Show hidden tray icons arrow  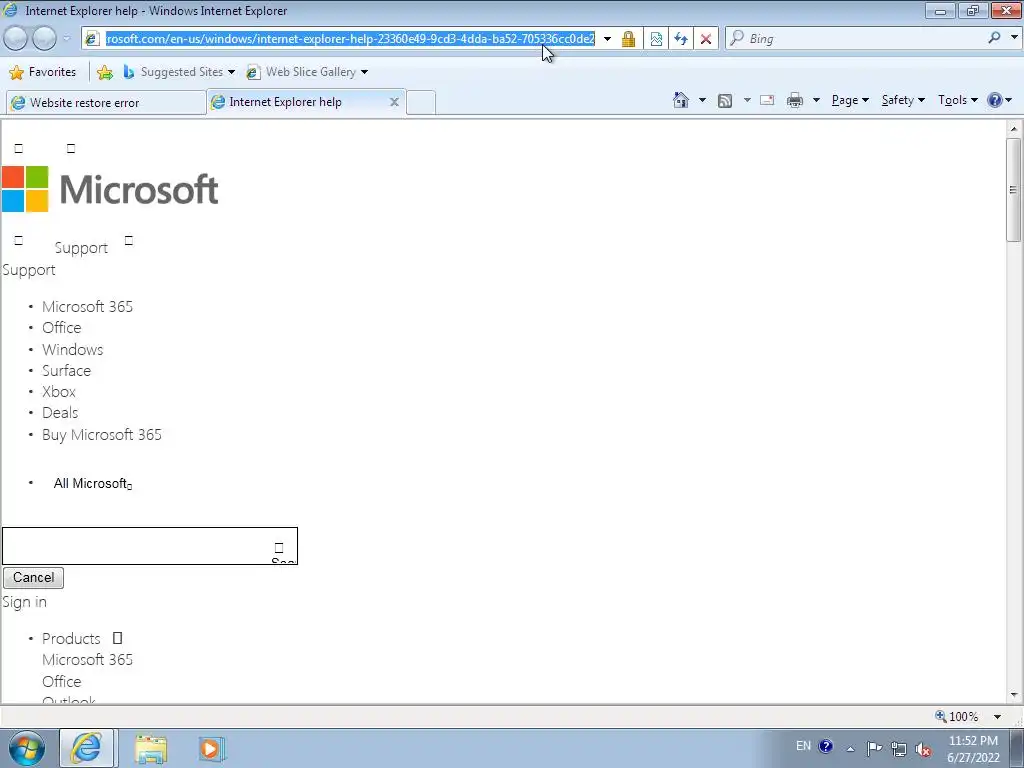pos(850,749)
